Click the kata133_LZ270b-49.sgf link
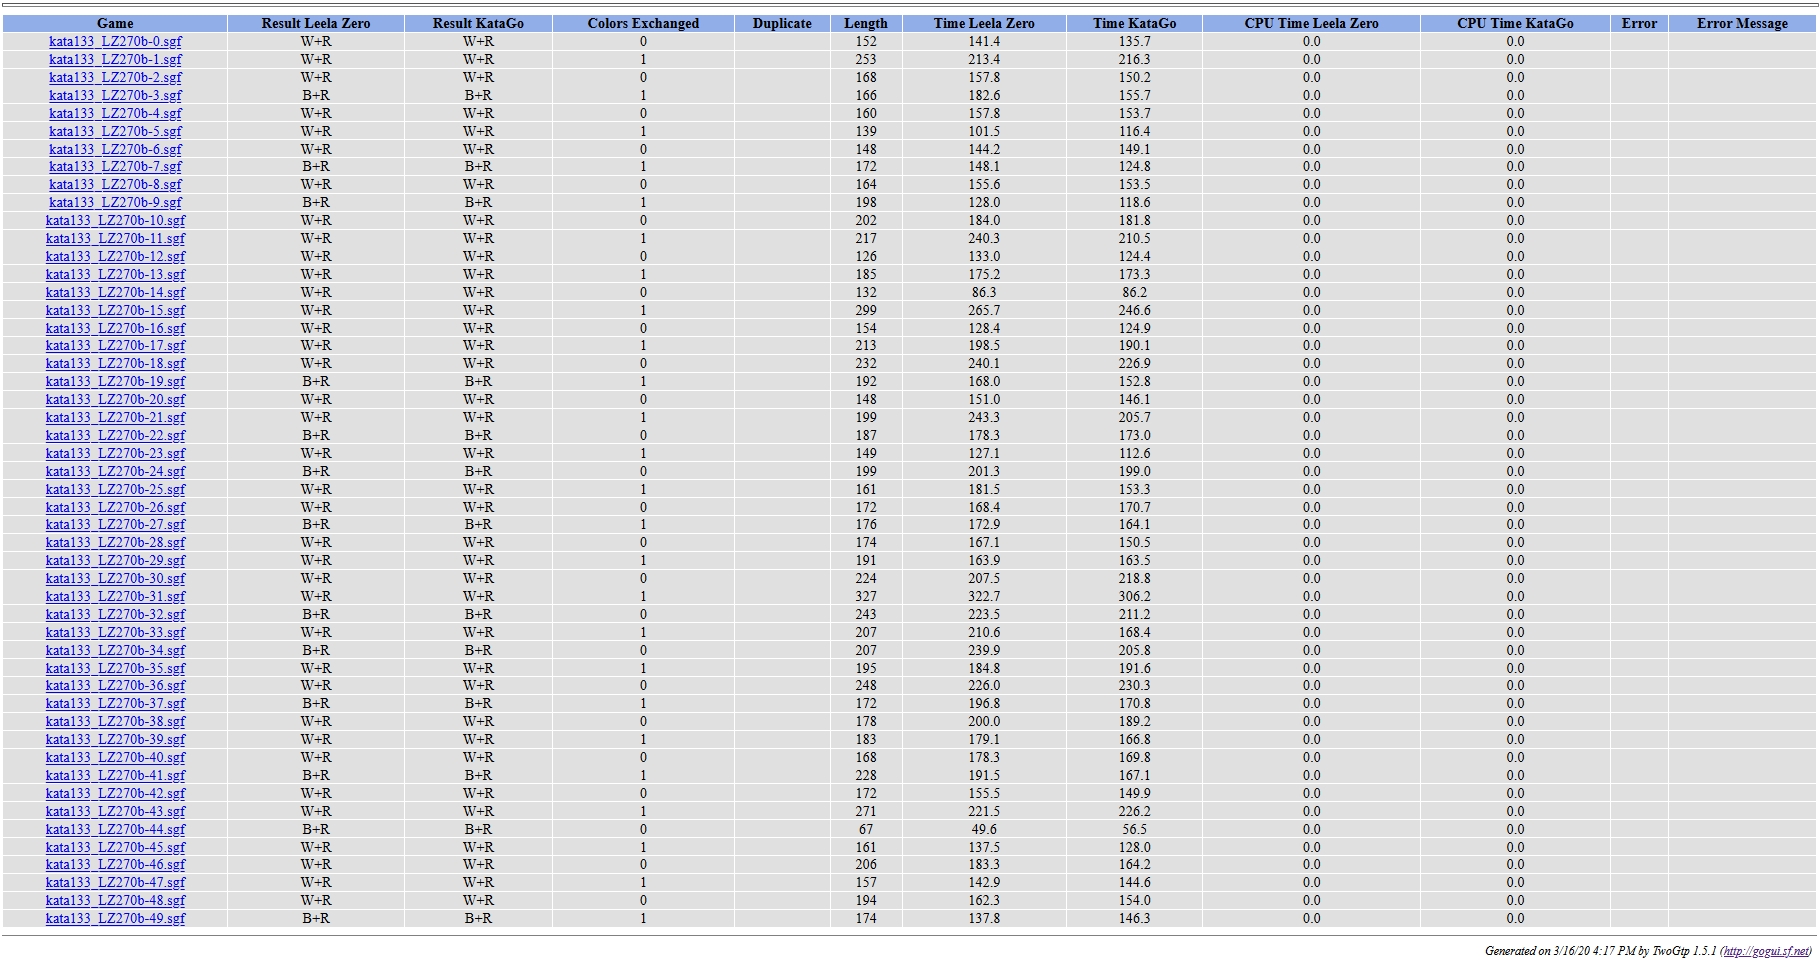The width and height of the screenshot is (1819, 960). pos(115,919)
